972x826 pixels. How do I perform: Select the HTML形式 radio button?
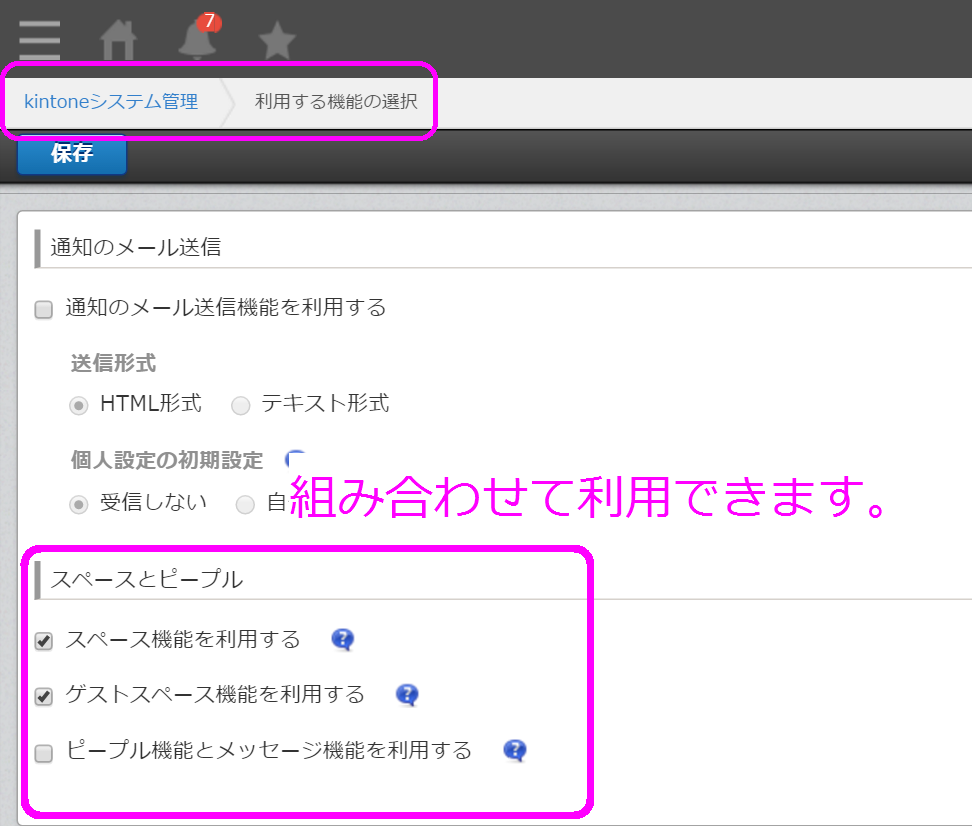click(78, 406)
